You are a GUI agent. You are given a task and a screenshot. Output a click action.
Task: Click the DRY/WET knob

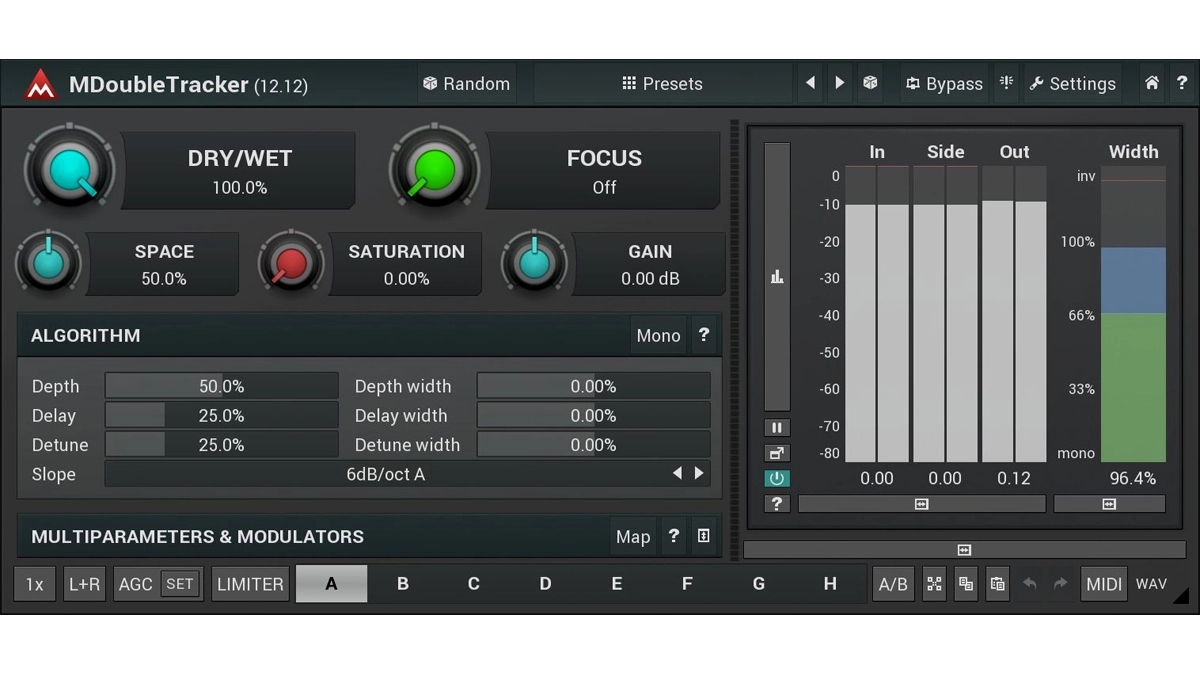tap(69, 170)
